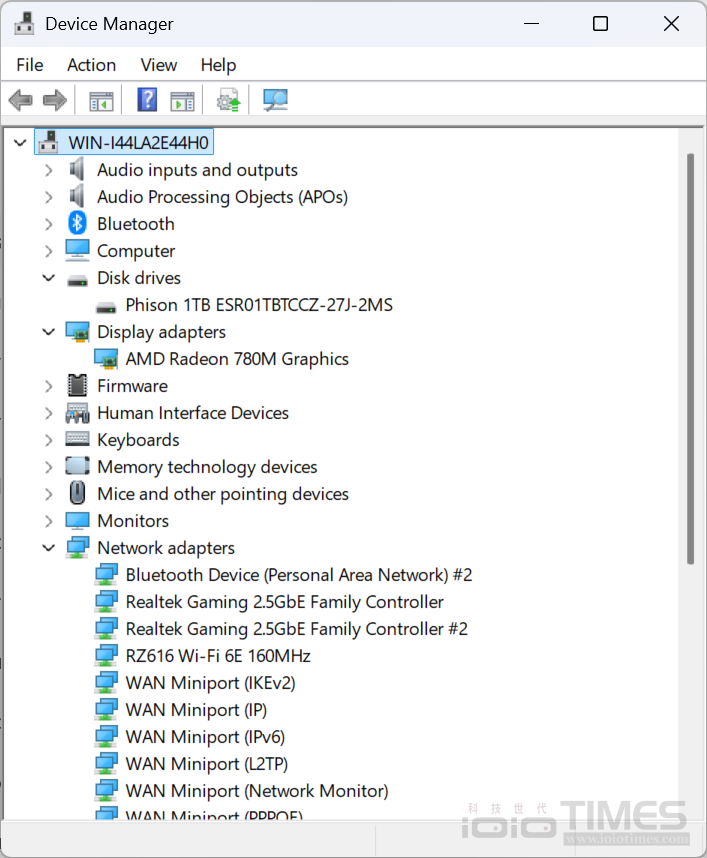Select AMD Radeon 780M Graphics device

point(237,359)
